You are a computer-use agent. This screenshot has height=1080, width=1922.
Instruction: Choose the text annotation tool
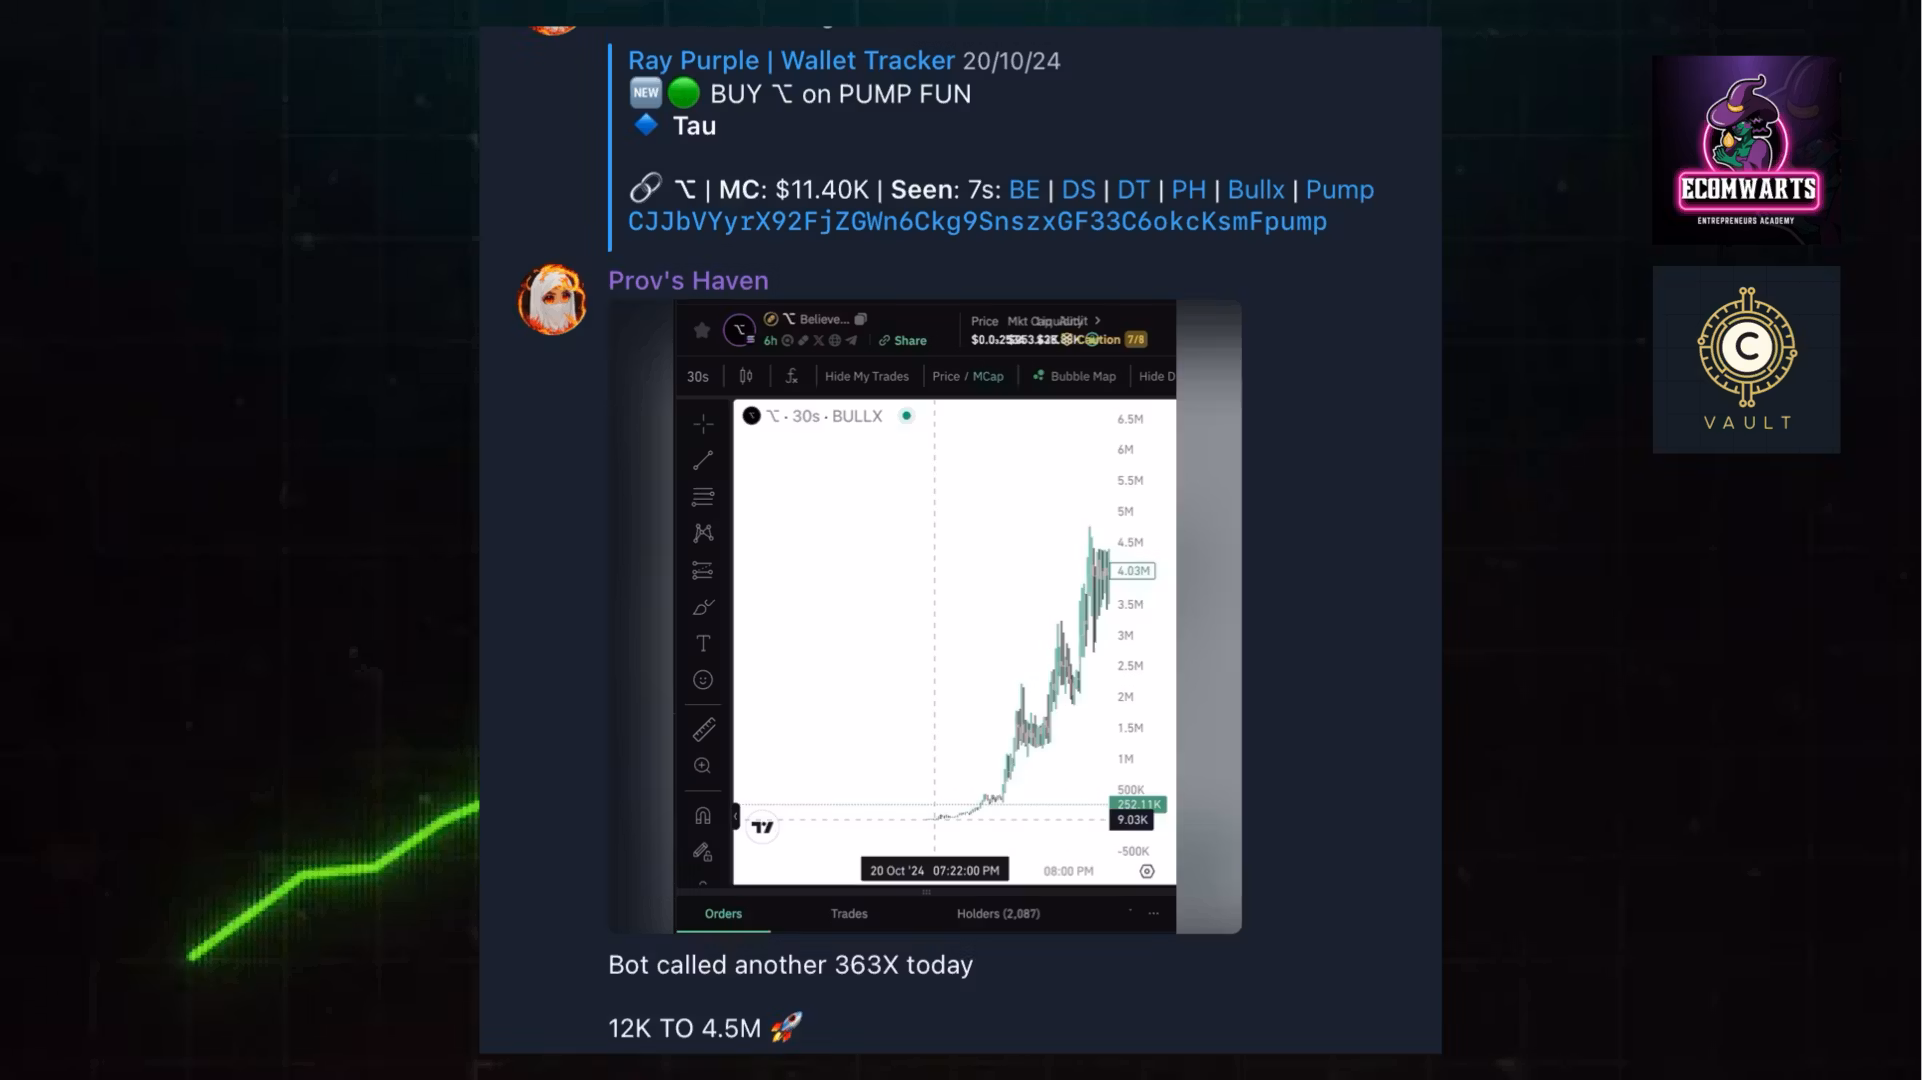click(x=703, y=643)
